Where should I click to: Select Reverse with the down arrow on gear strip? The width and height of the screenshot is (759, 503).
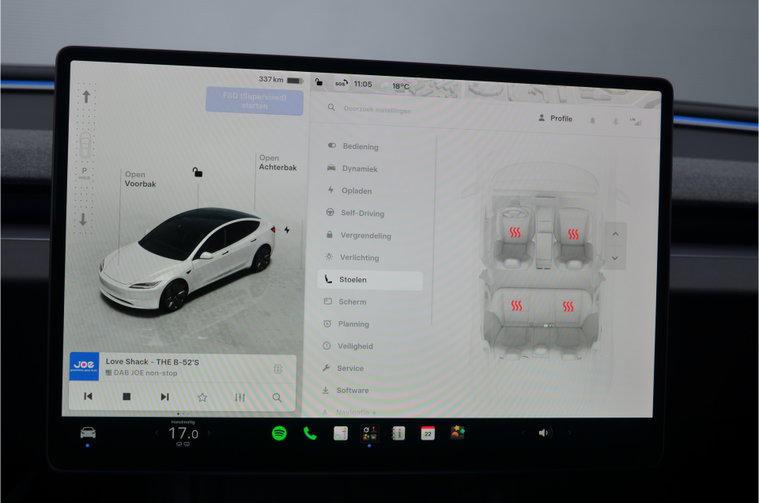(83, 219)
